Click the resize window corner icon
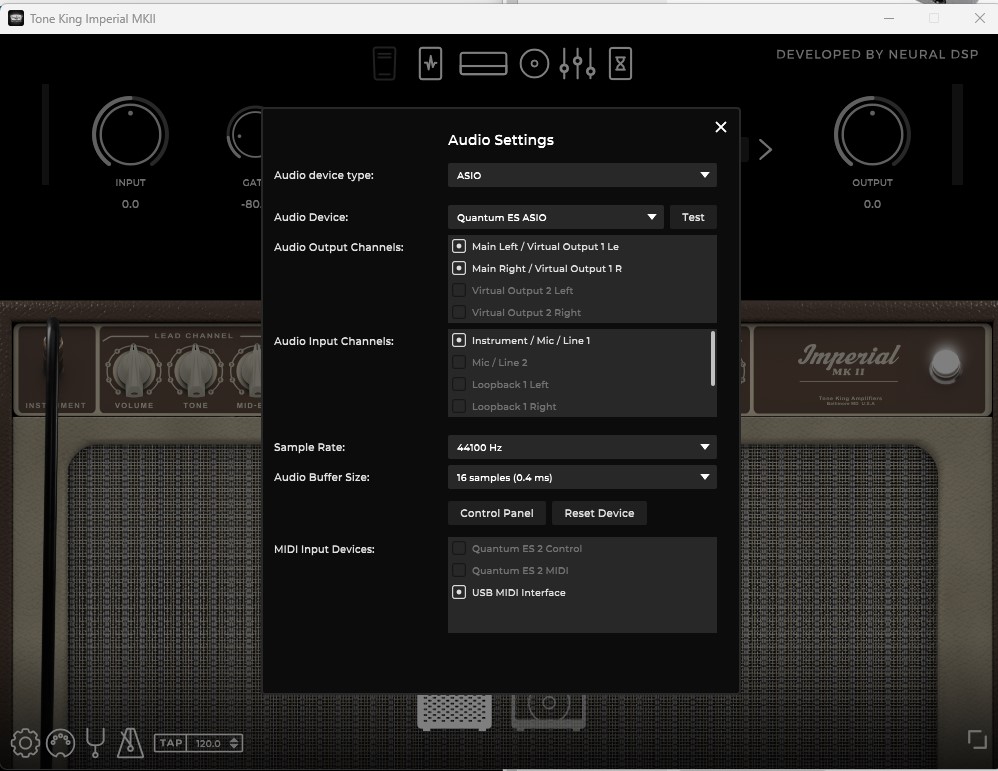The image size is (998, 771). point(977,739)
